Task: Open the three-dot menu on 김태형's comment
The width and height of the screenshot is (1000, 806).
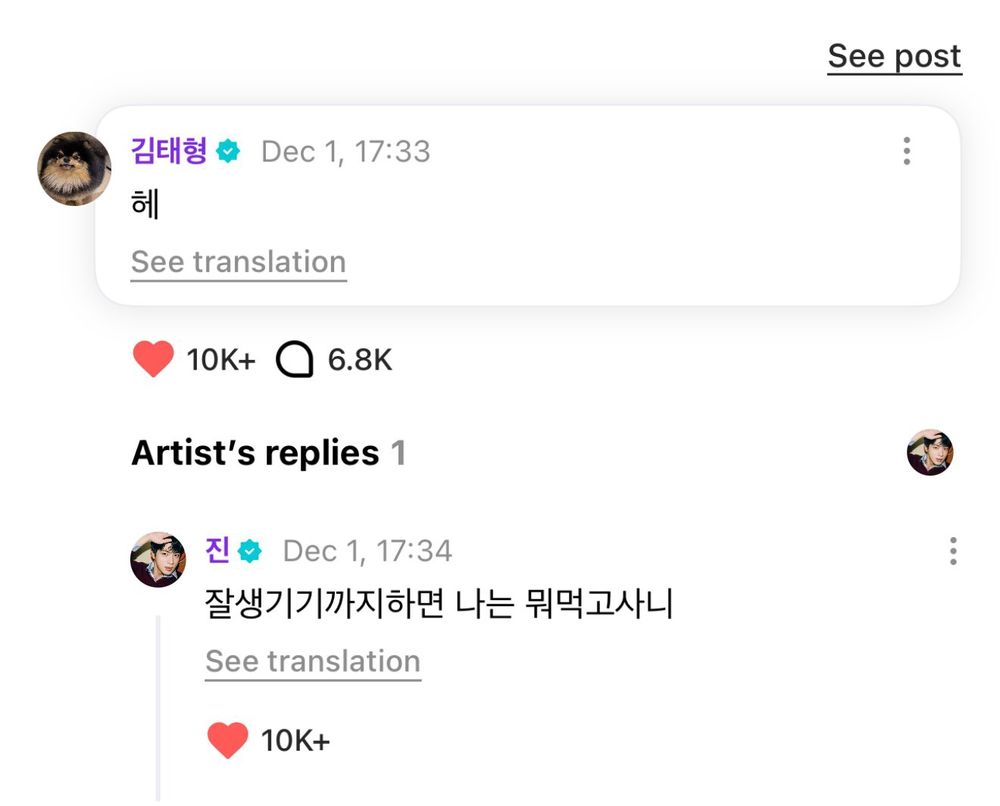Action: [906, 151]
